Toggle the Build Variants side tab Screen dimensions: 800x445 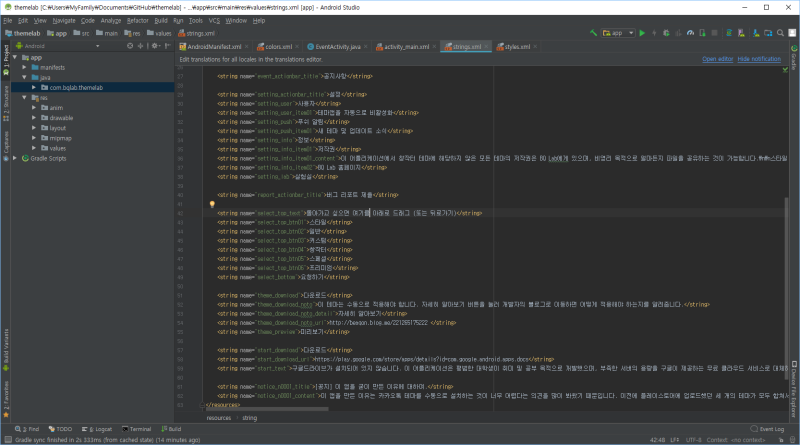point(6,350)
